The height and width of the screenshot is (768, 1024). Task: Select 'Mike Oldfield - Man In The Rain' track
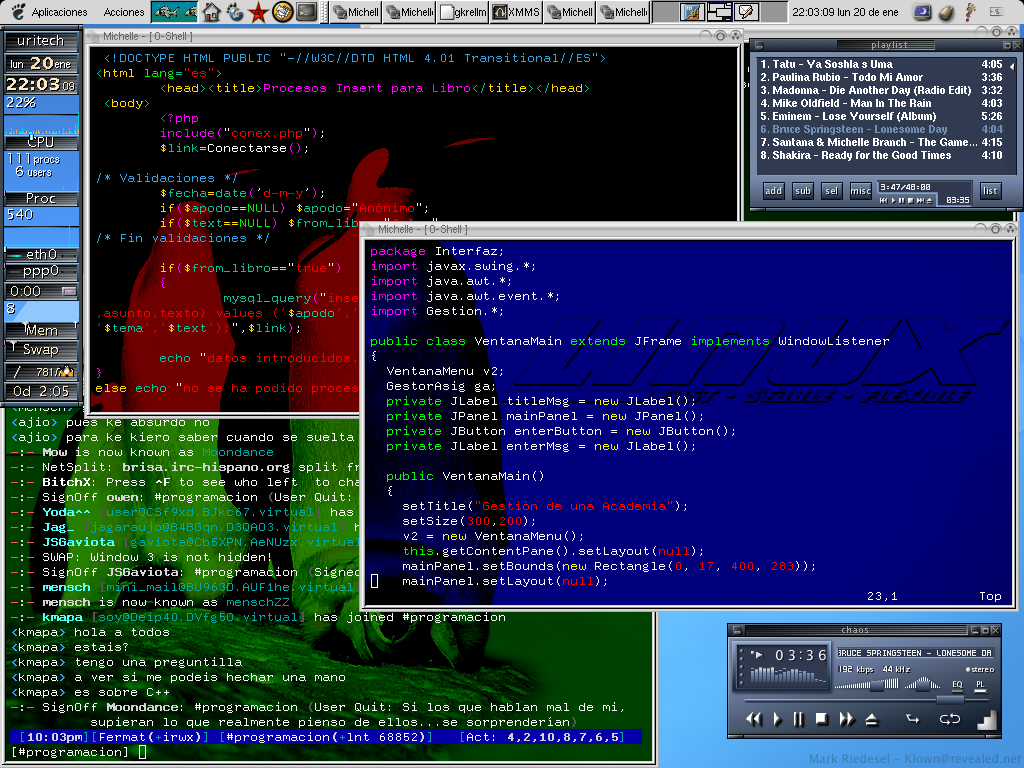tap(881, 103)
